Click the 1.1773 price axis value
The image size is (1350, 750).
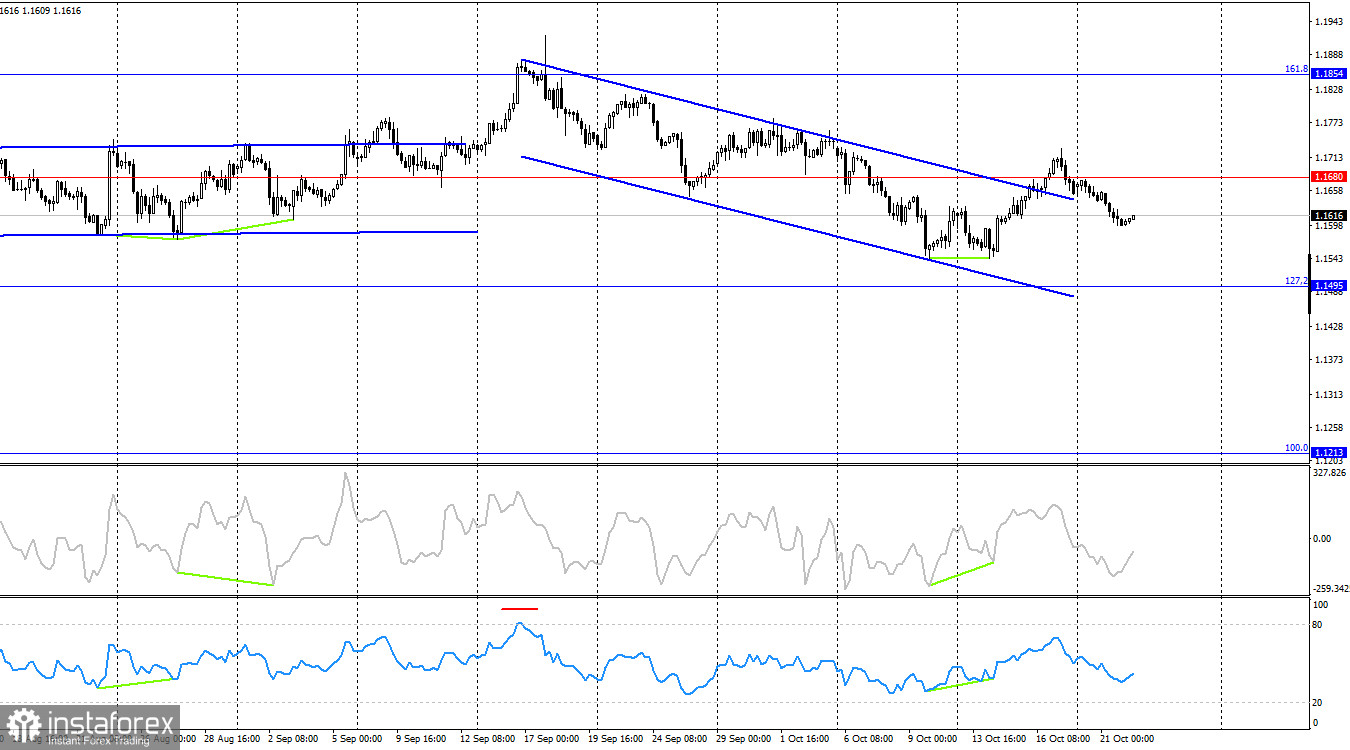(1328, 123)
